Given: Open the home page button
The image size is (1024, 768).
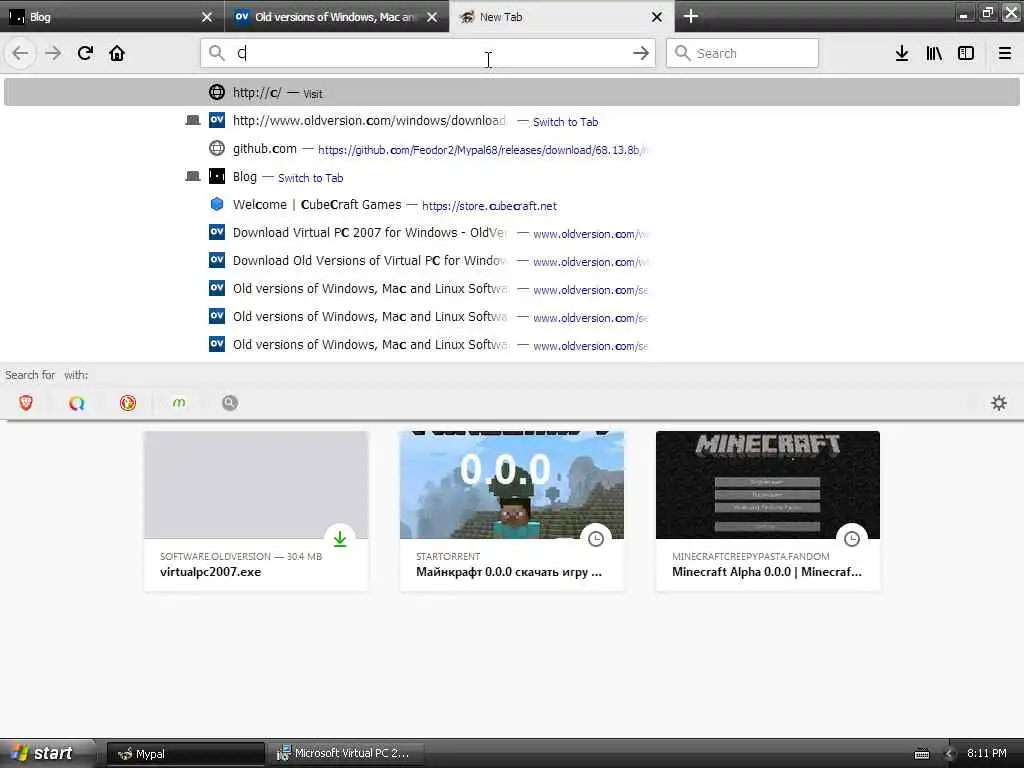Looking at the screenshot, I should [x=117, y=53].
